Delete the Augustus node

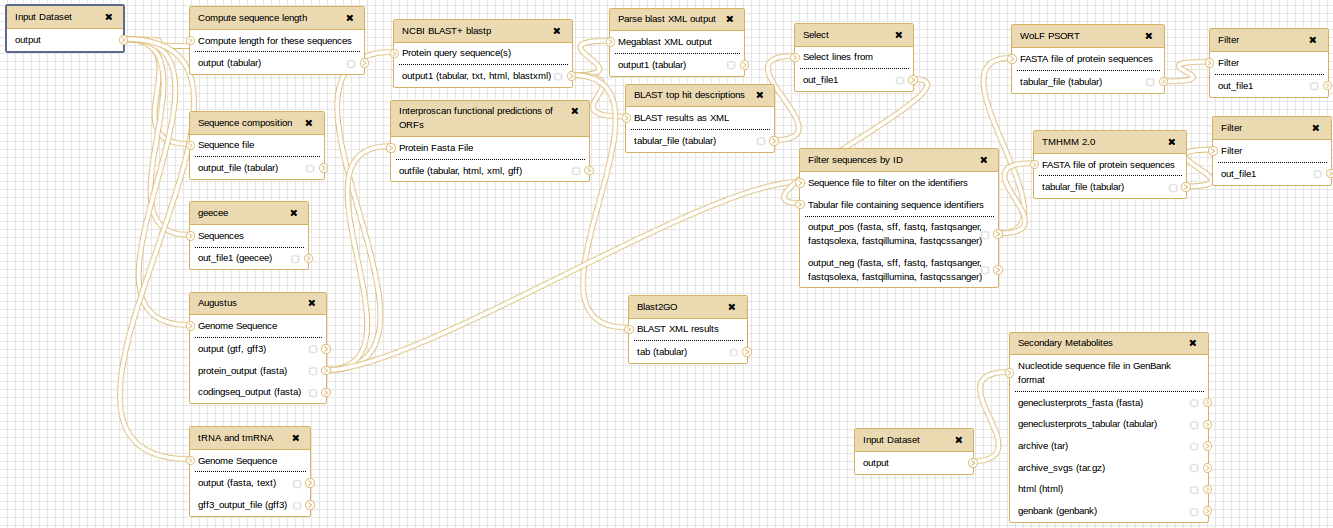[x=311, y=303]
